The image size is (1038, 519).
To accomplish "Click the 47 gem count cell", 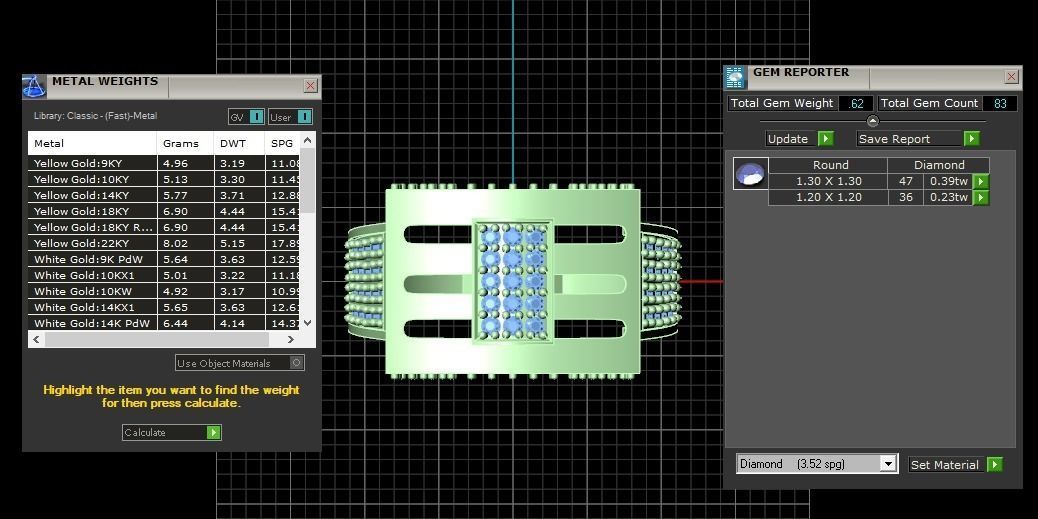I will coord(906,181).
